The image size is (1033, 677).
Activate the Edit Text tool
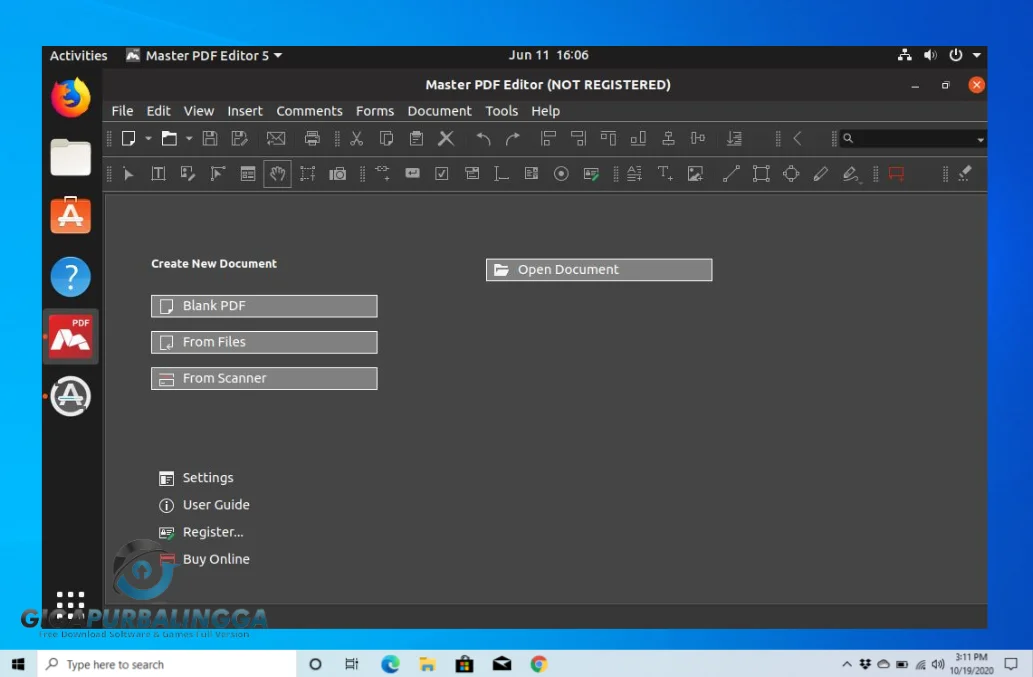coord(157,174)
